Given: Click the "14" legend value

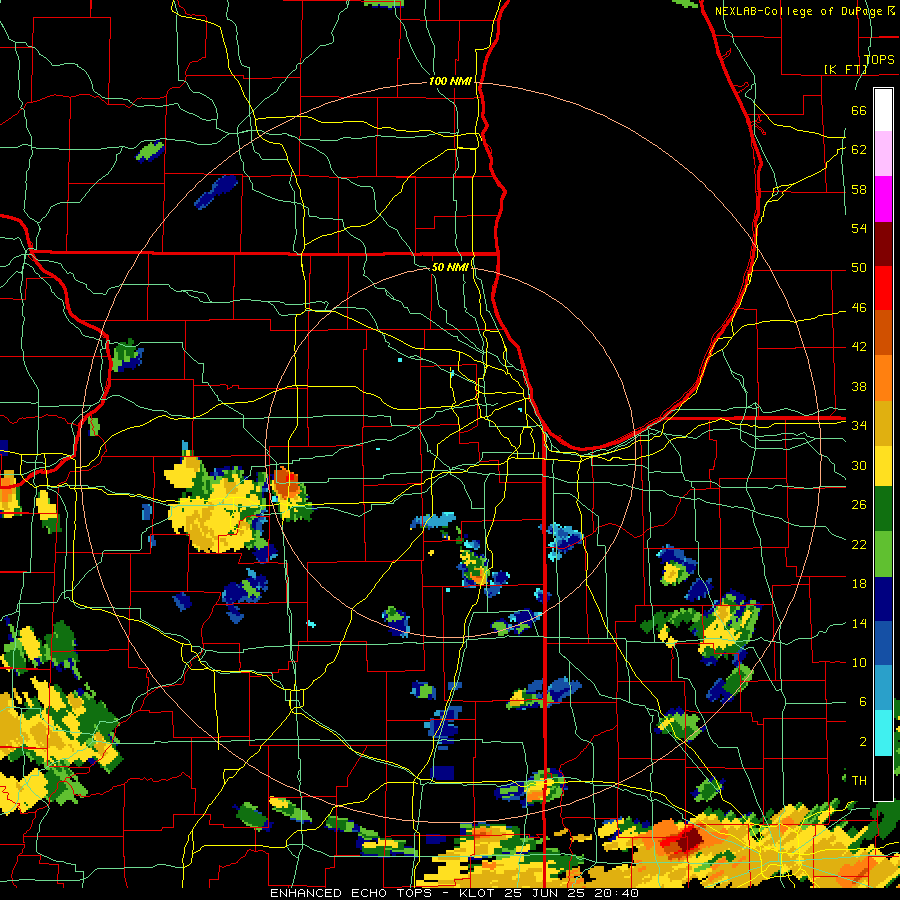Looking at the screenshot, I should [x=859, y=623].
